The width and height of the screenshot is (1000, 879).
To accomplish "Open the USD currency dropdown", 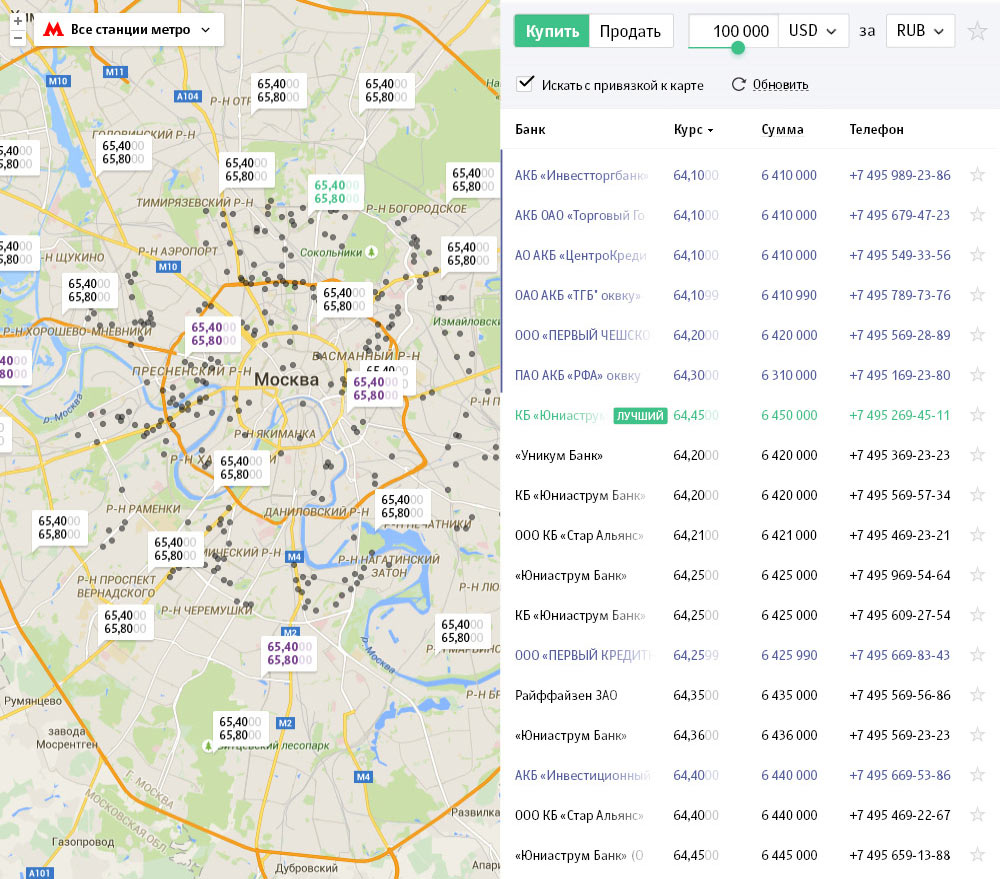I will [813, 31].
